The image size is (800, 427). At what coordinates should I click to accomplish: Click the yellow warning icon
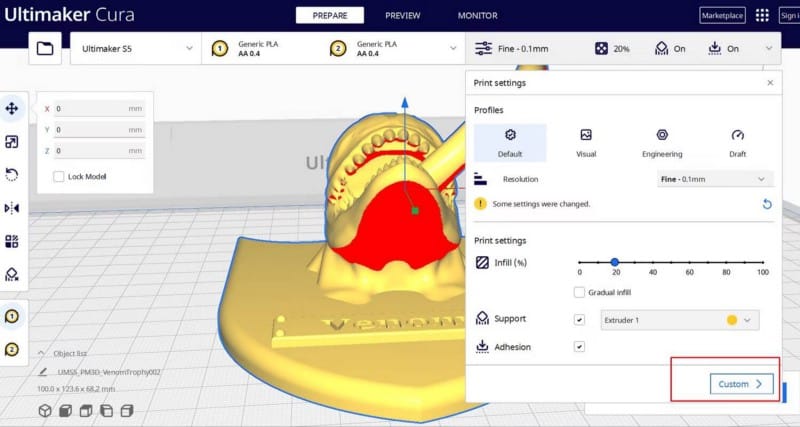coord(480,204)
